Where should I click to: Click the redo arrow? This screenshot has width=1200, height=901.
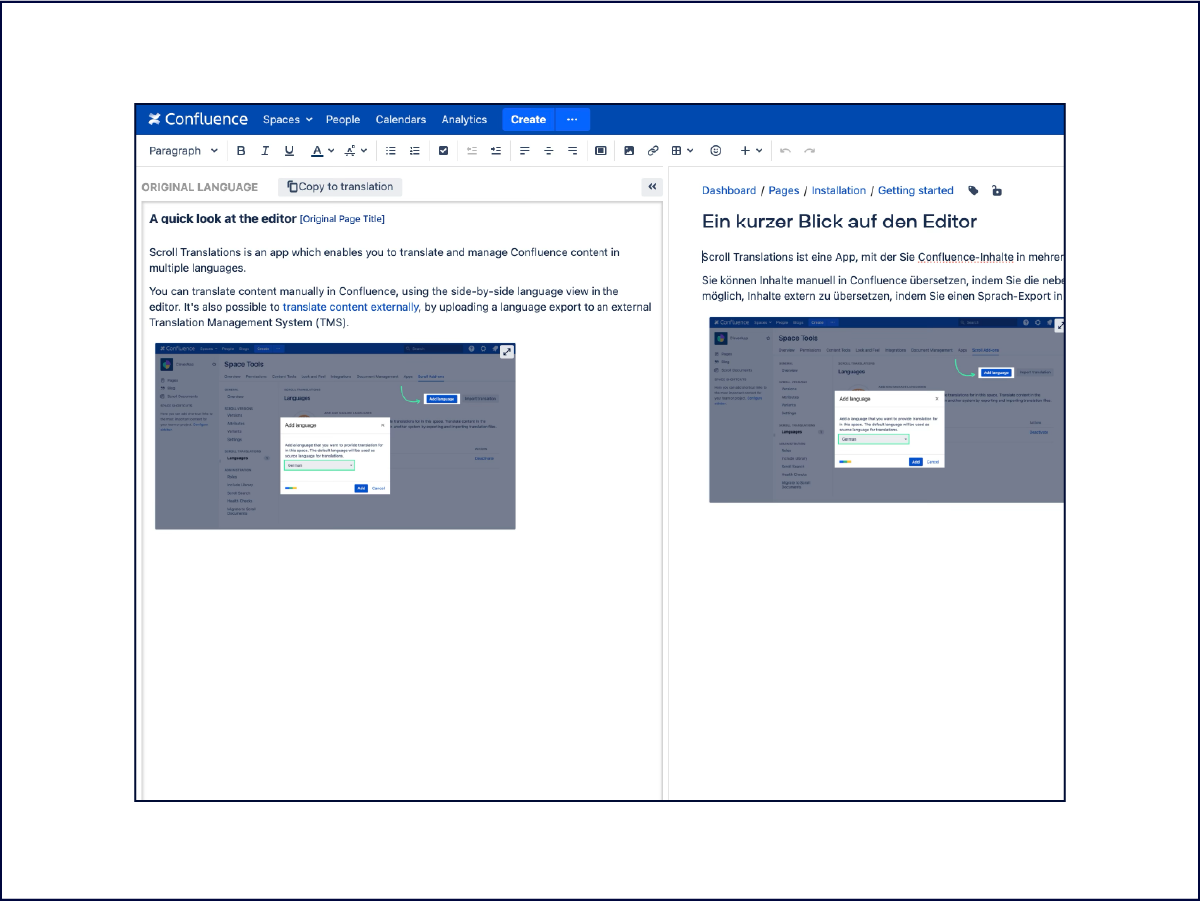809,151
